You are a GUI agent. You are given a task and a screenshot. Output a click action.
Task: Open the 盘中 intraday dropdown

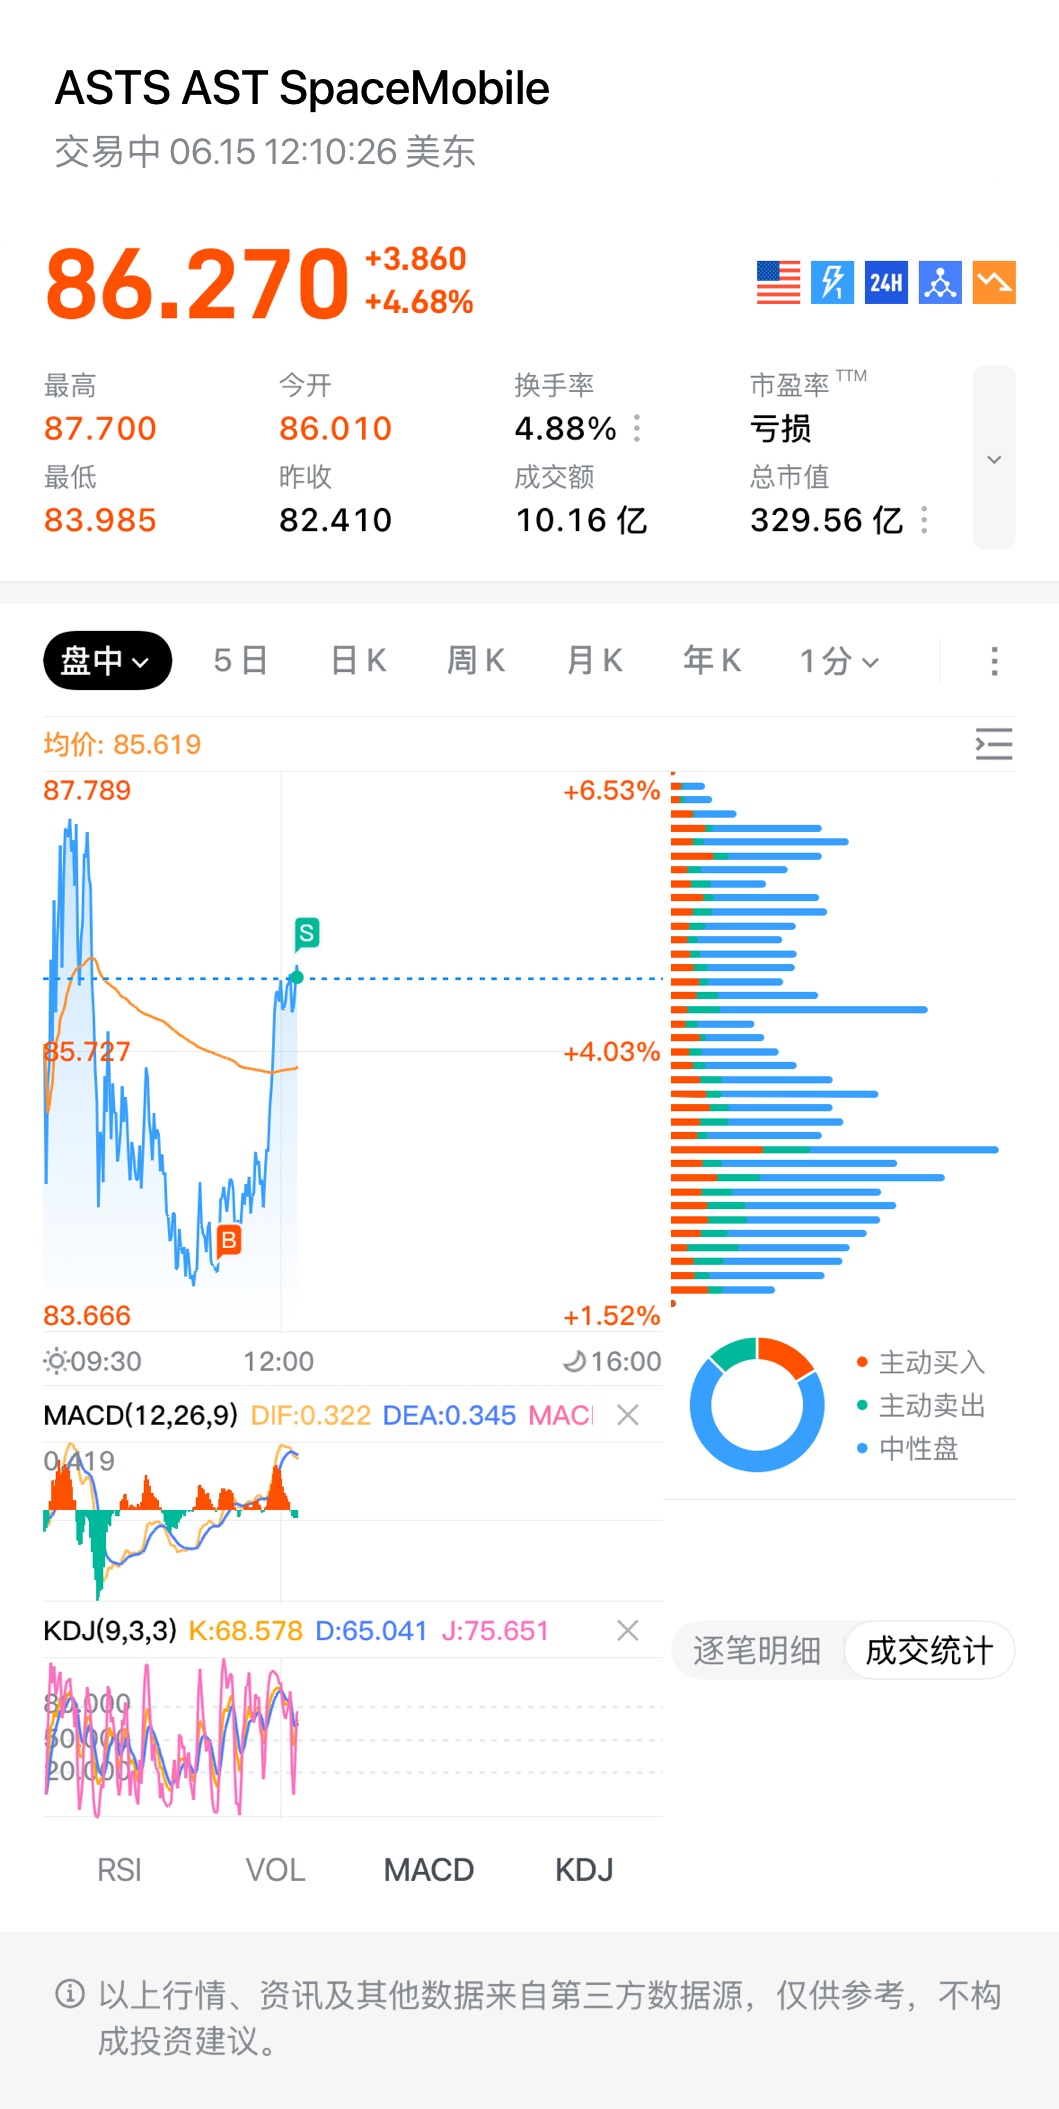pos(107,660)
